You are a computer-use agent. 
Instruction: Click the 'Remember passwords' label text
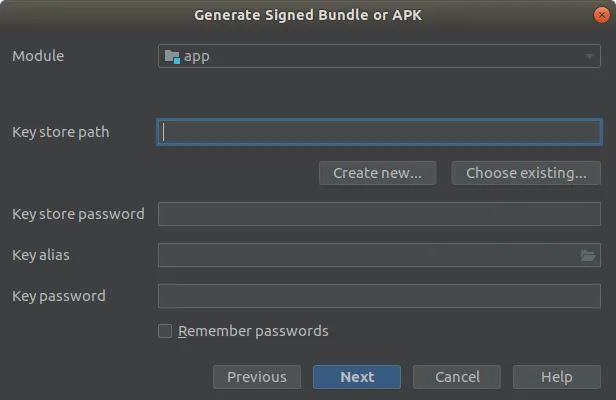253,331
